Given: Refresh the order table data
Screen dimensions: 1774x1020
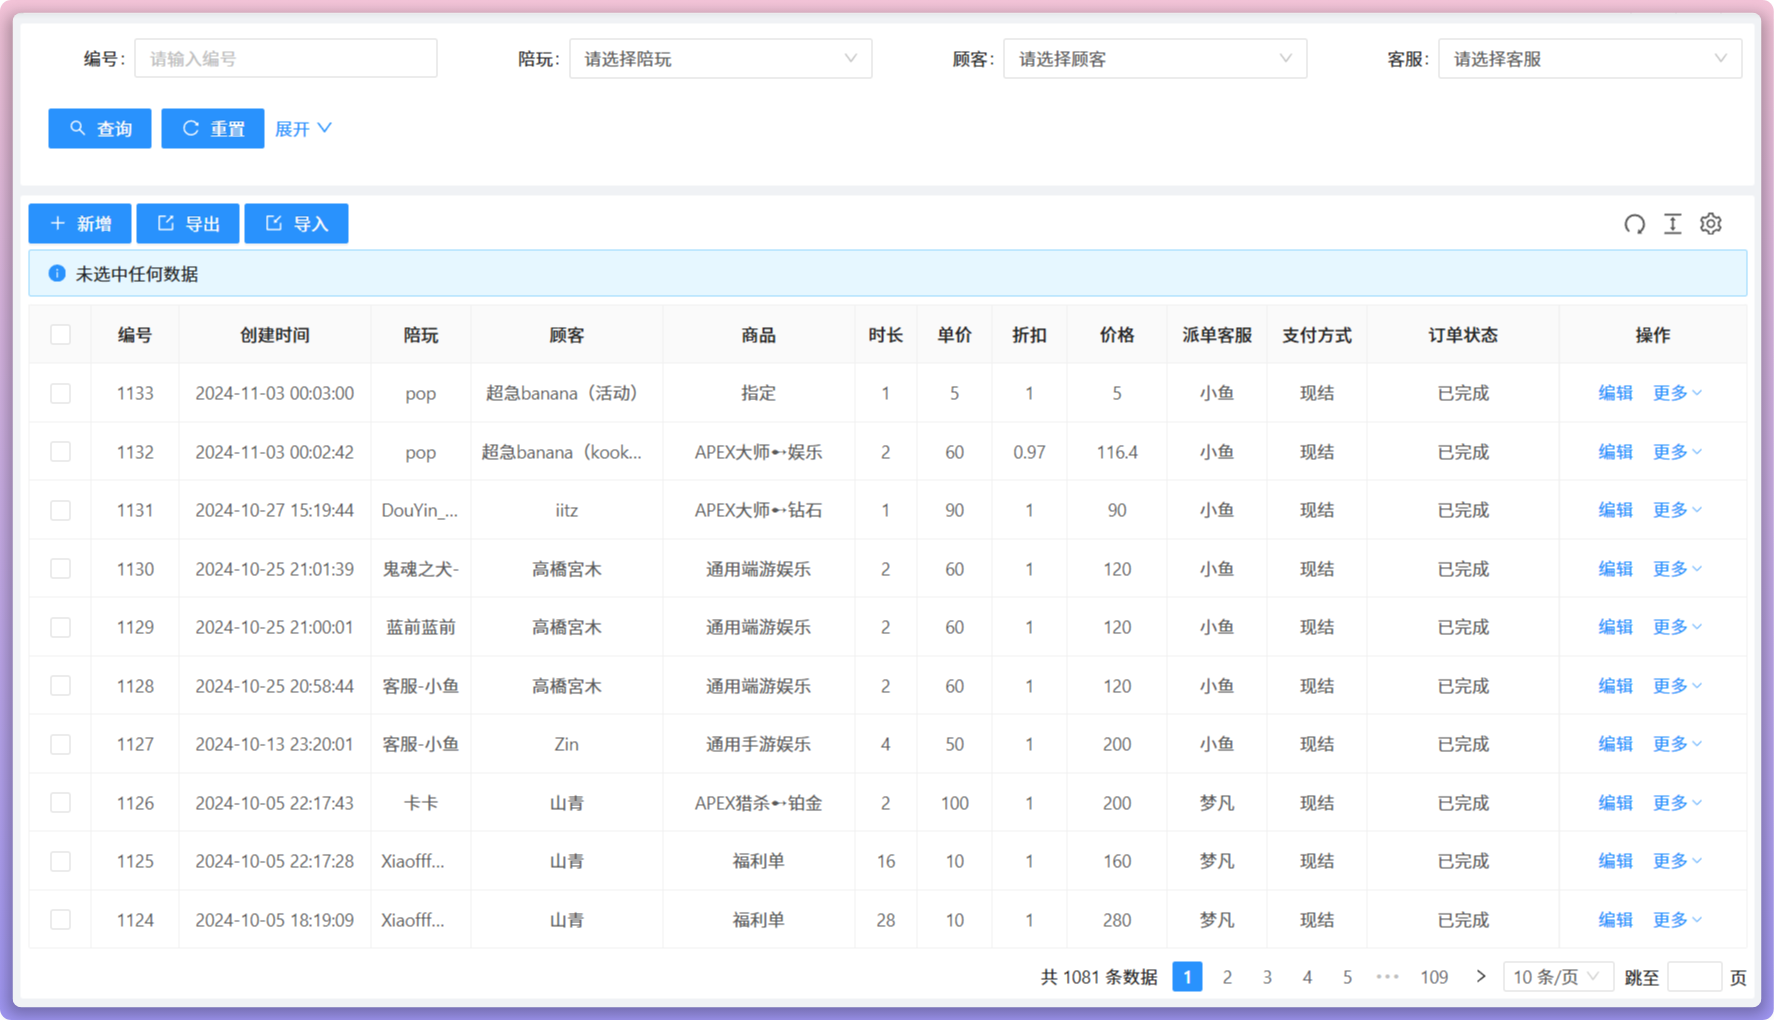Looking at the screenshot, I should pyautogui.click(x=1634, y=224).
